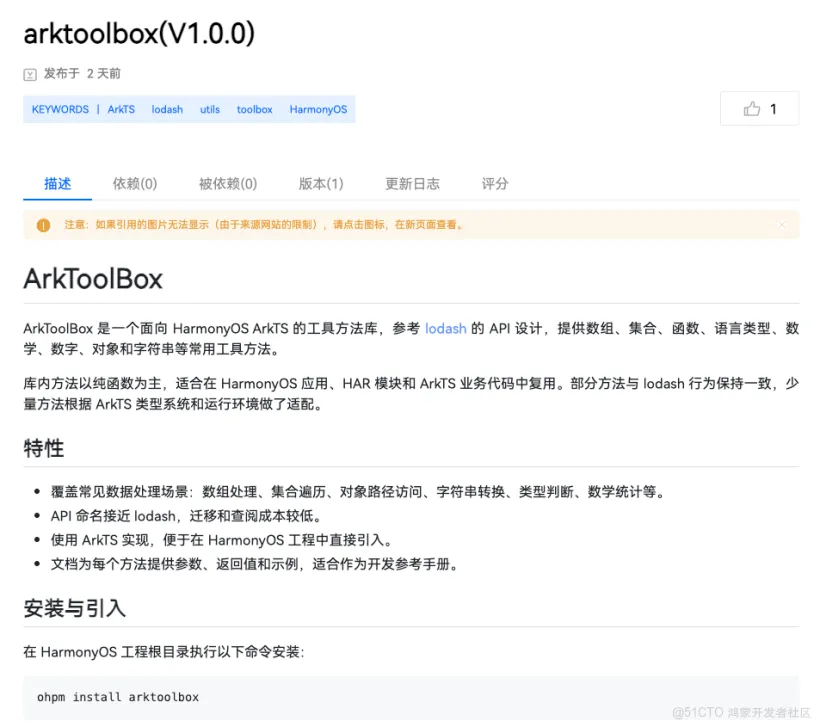
Task: Click the bullet API 命名接近 lodash
Action: 187,516
